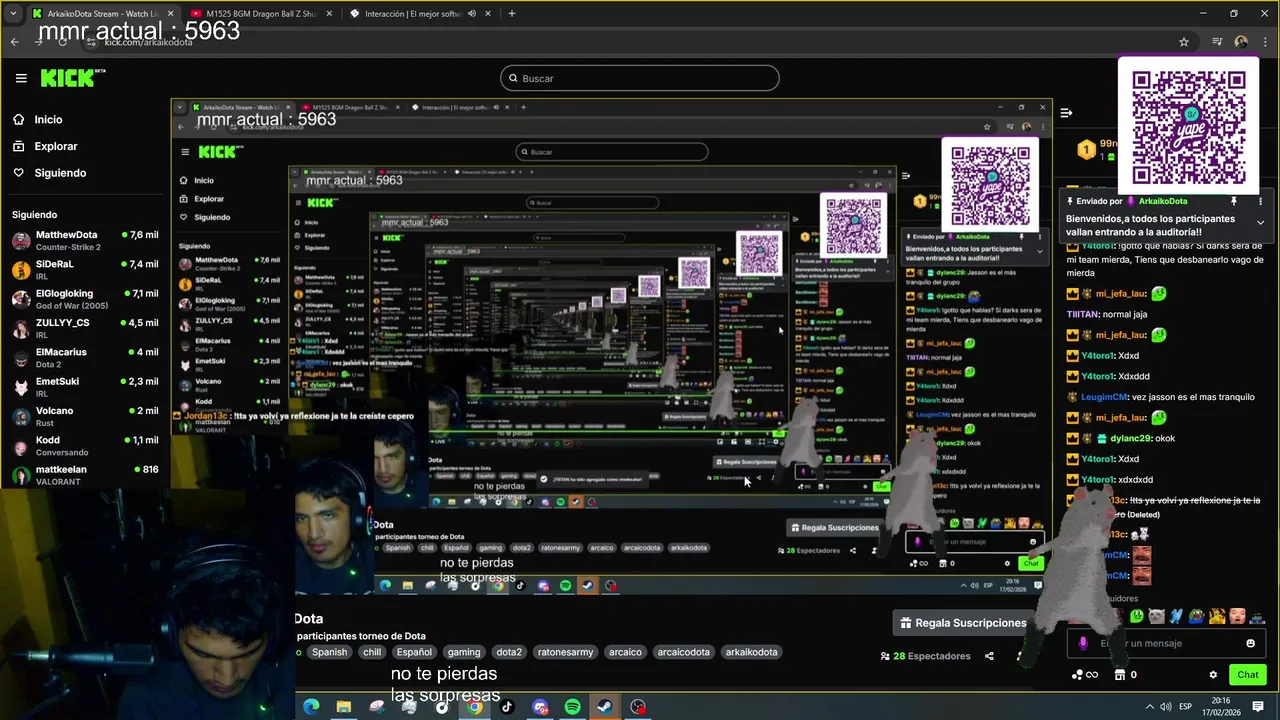Viewport: 1280px width, 720px height.
Task: Click the green KICK logo
Action: [68, 78]
